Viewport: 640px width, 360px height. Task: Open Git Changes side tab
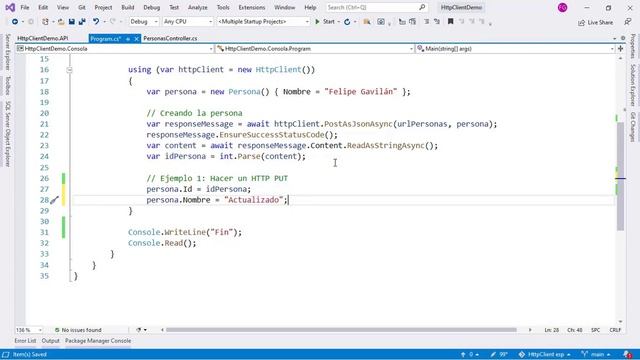(633, 127)
